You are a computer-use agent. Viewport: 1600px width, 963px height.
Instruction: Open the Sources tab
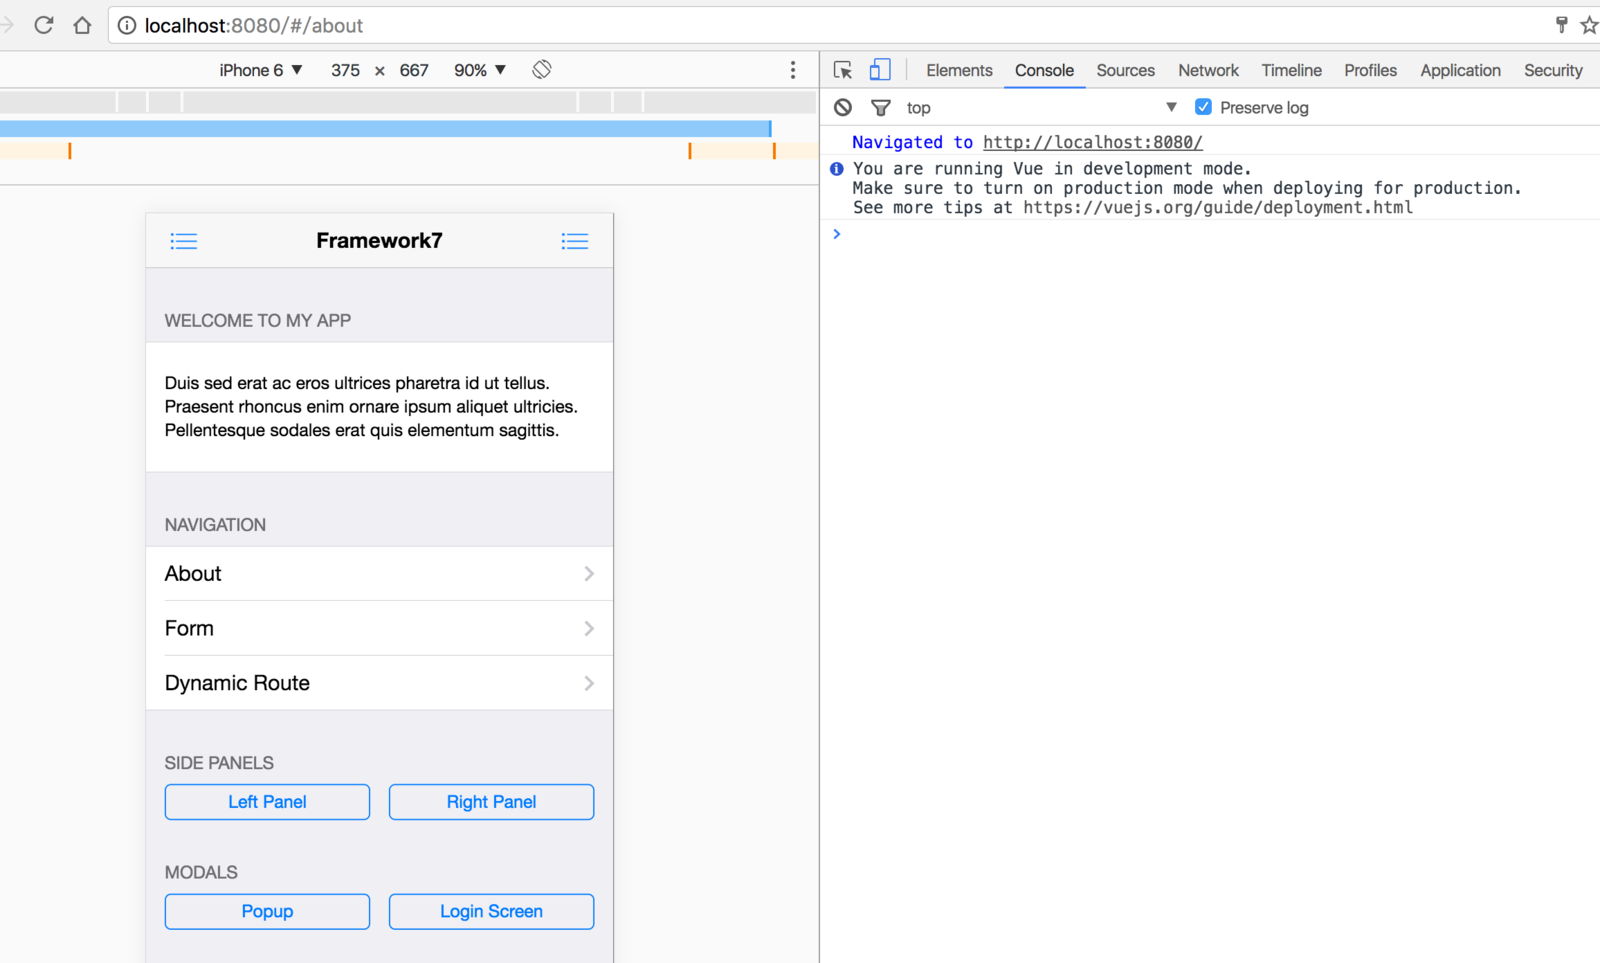tap(1125, 70)
